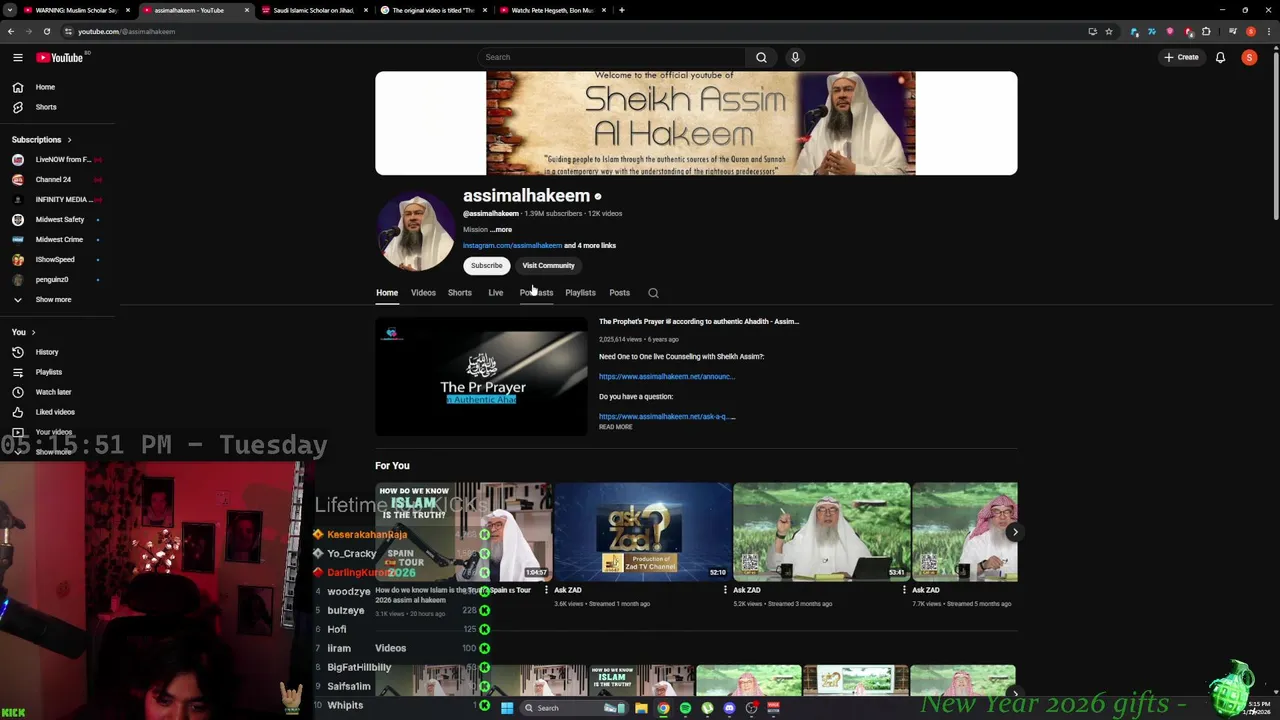Open History in the sidebar
Screen dimensions: 1280x720
click(x=57, y=352)
